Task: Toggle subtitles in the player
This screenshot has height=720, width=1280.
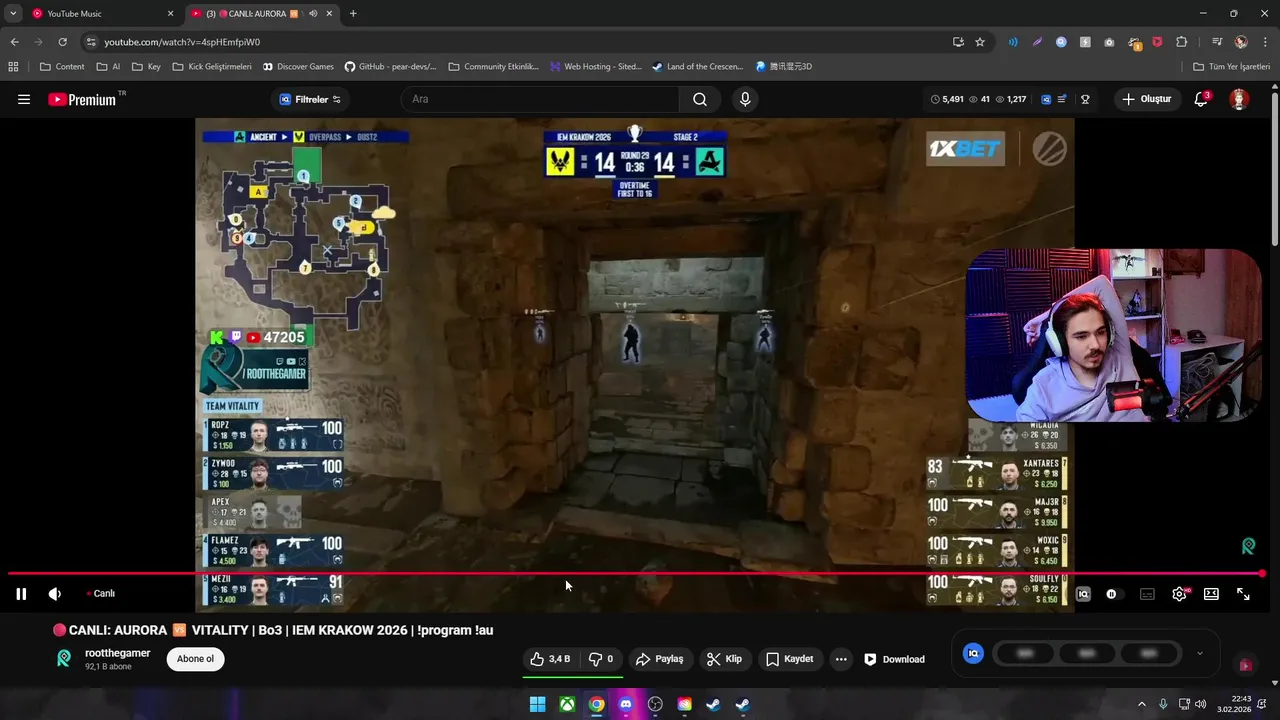Action: [x=1147, y=594]
